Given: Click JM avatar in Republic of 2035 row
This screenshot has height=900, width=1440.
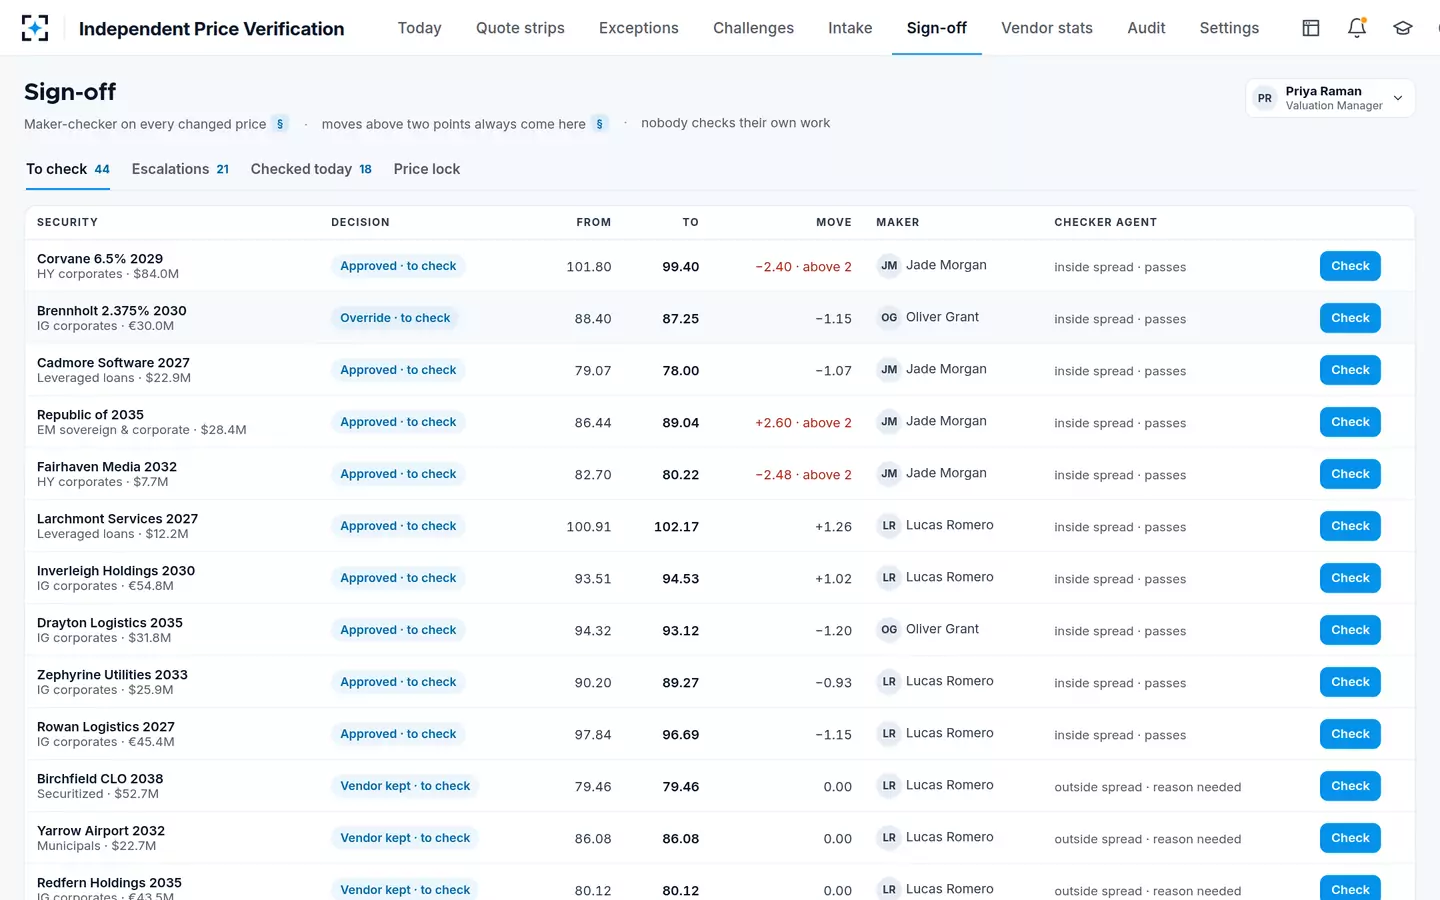Looking at the screenshot, I should tap(889, 422).
